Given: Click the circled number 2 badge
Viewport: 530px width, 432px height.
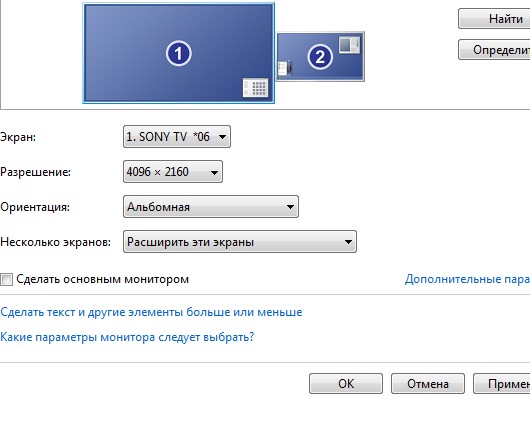Looking at the screenshot, I should point(320,57).
